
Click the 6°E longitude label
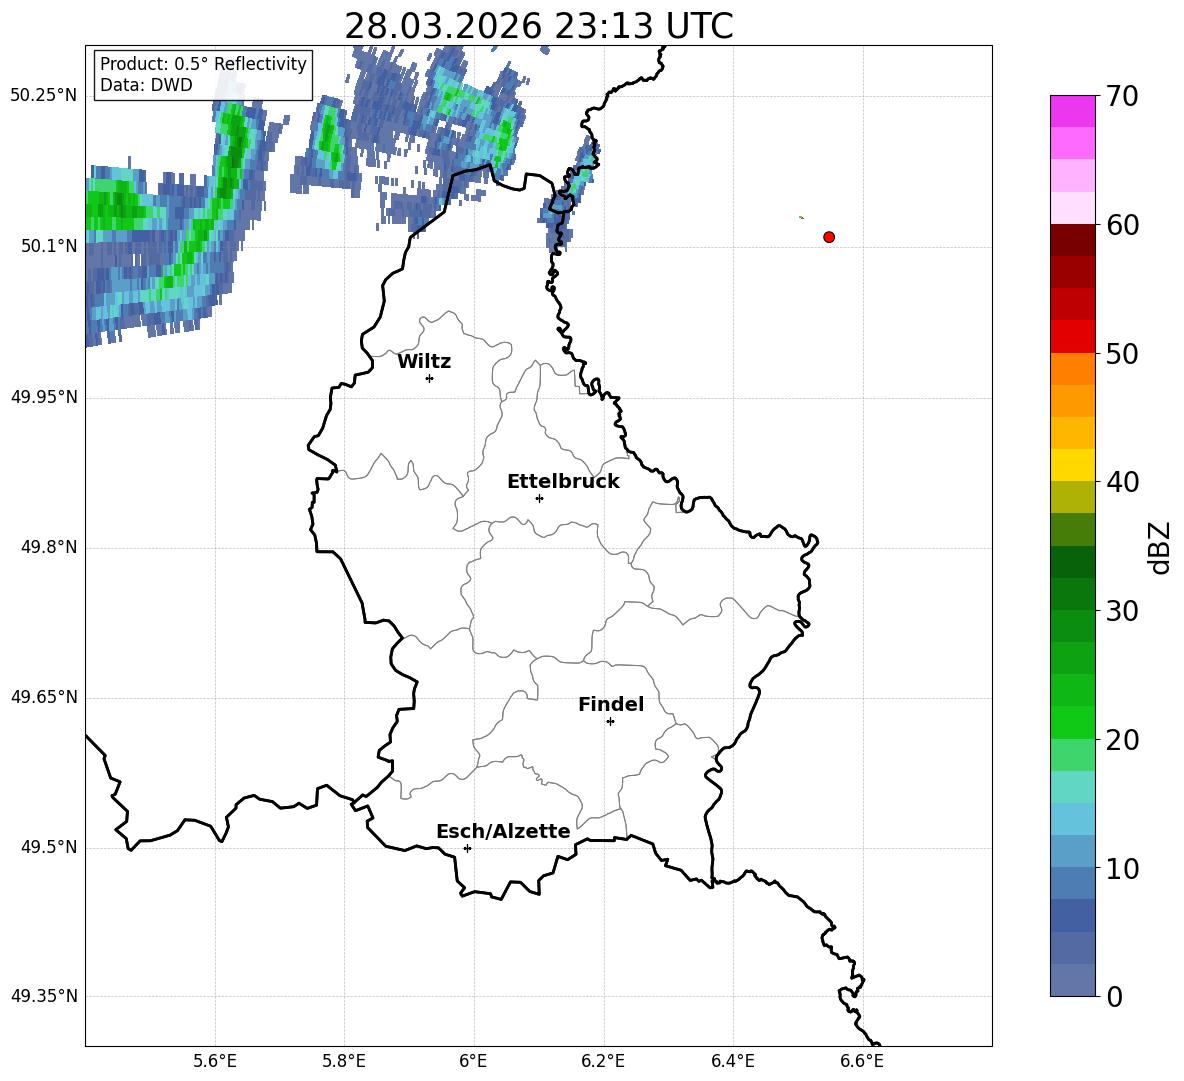tap(473, 1061)
